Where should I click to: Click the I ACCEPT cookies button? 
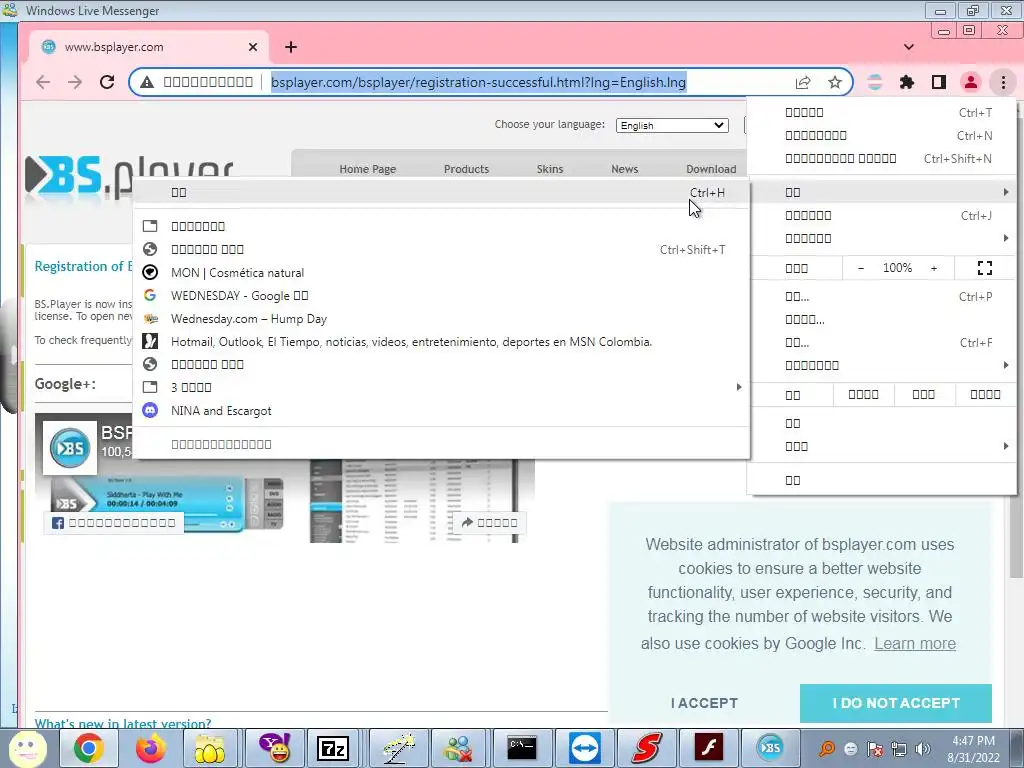tap(704, 703)
